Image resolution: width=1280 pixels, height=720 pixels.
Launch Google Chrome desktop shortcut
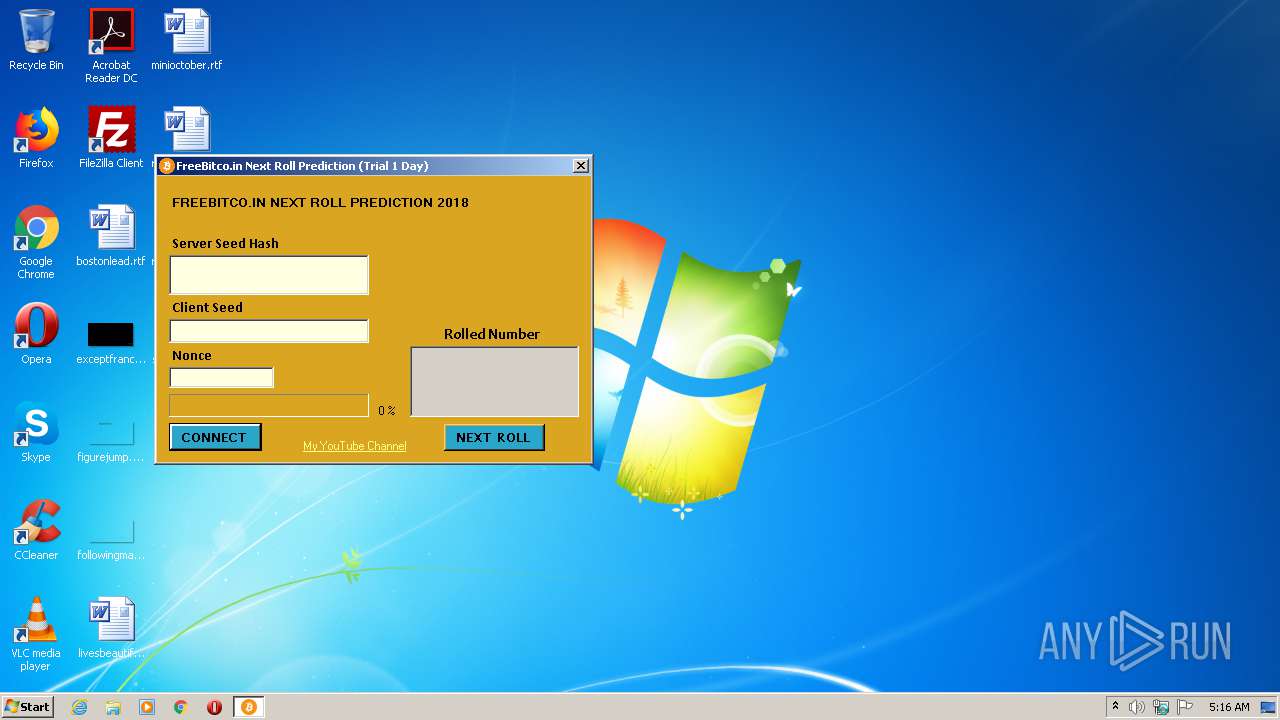(x=36, y=242)
